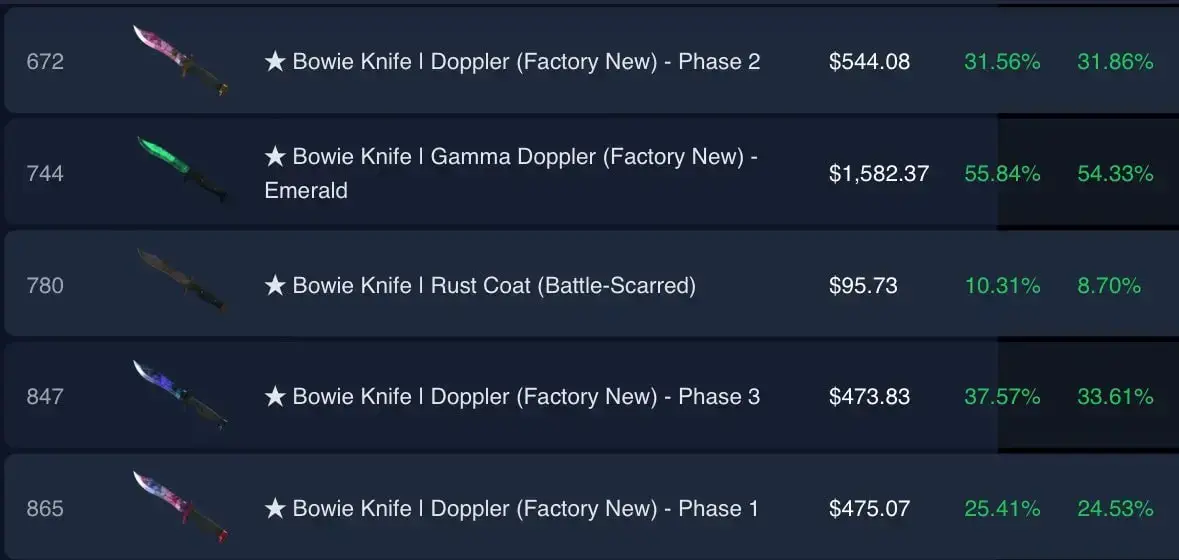Open Bowie Knife Doppler Phase 1 listing
1179x560 pixels.
click(x=512, y=509)
